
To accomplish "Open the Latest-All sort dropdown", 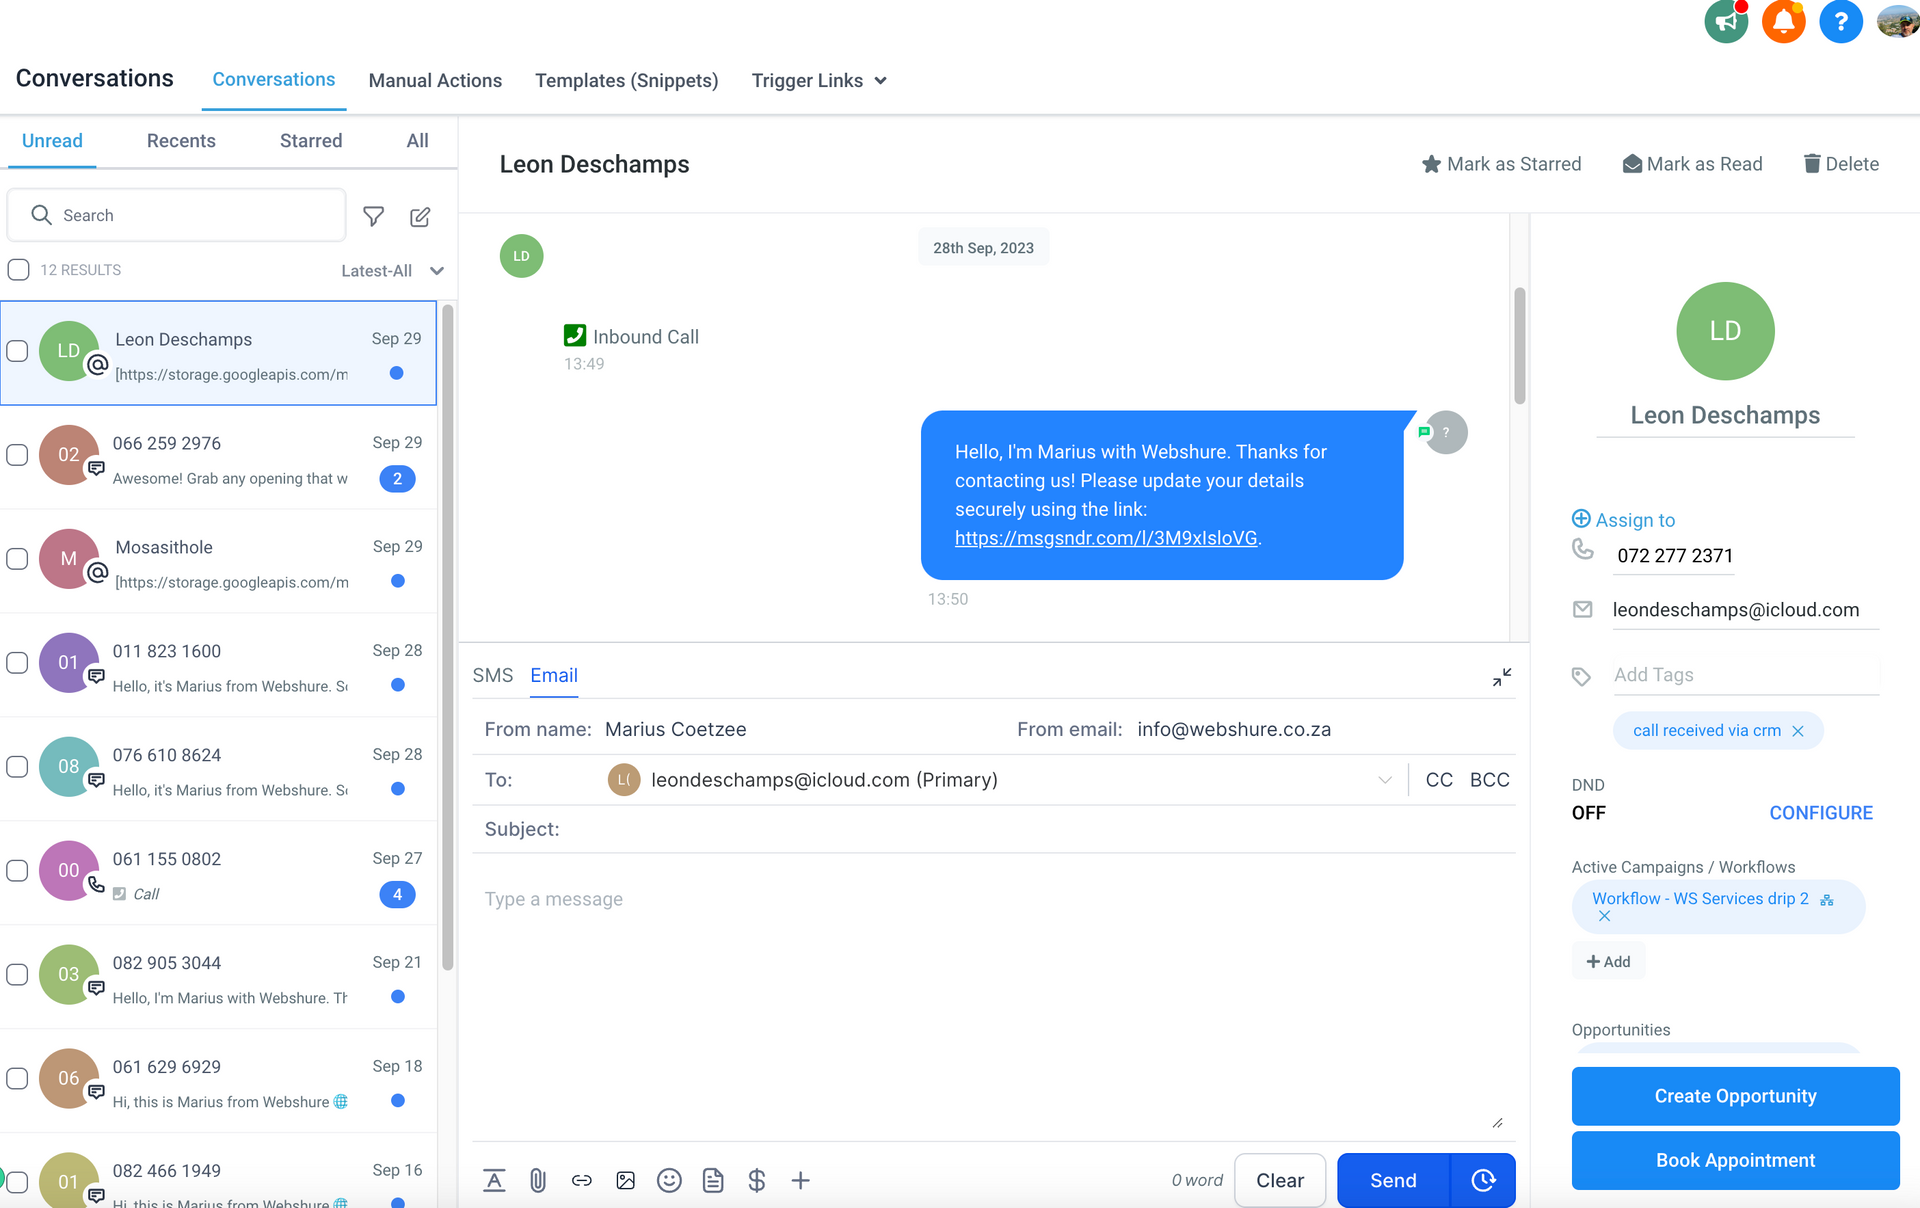I will tap(392, 271).
